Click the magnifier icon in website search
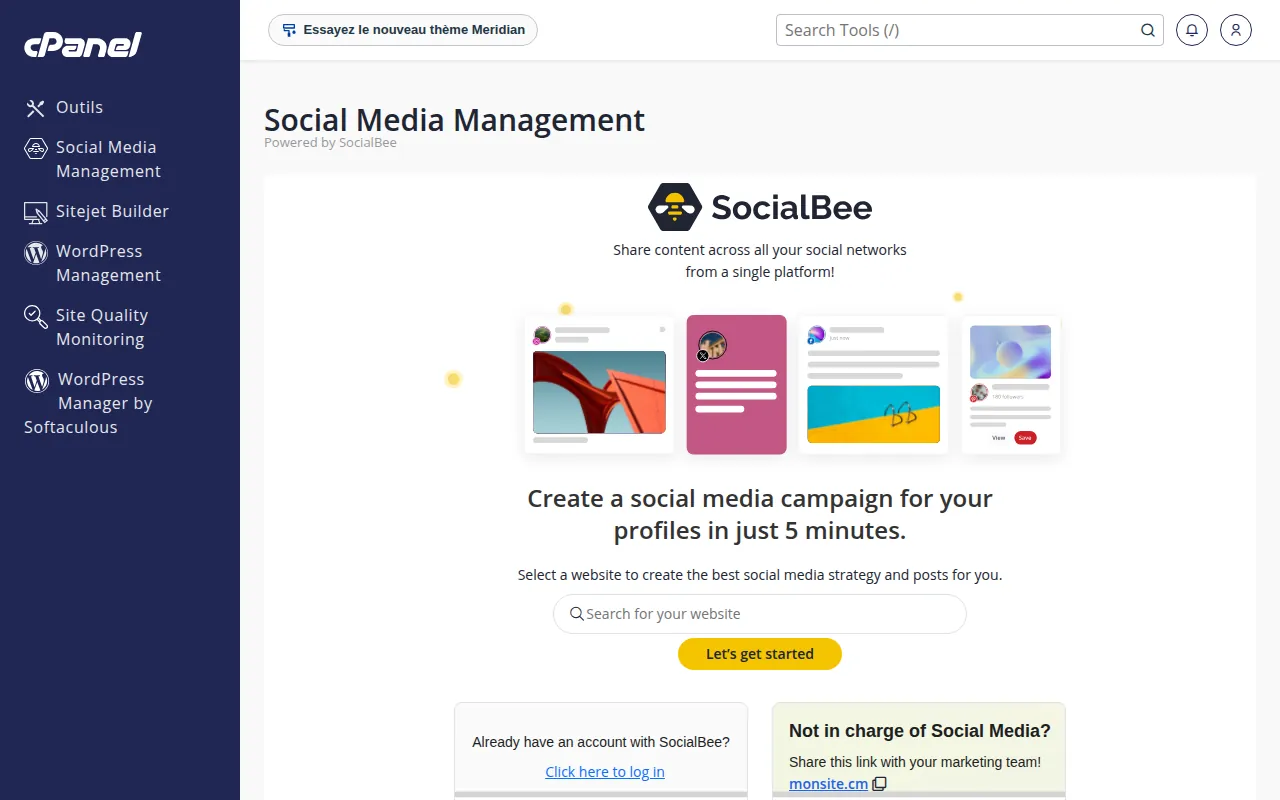This screenshot has width=1280, height=800. click(576, 614)
